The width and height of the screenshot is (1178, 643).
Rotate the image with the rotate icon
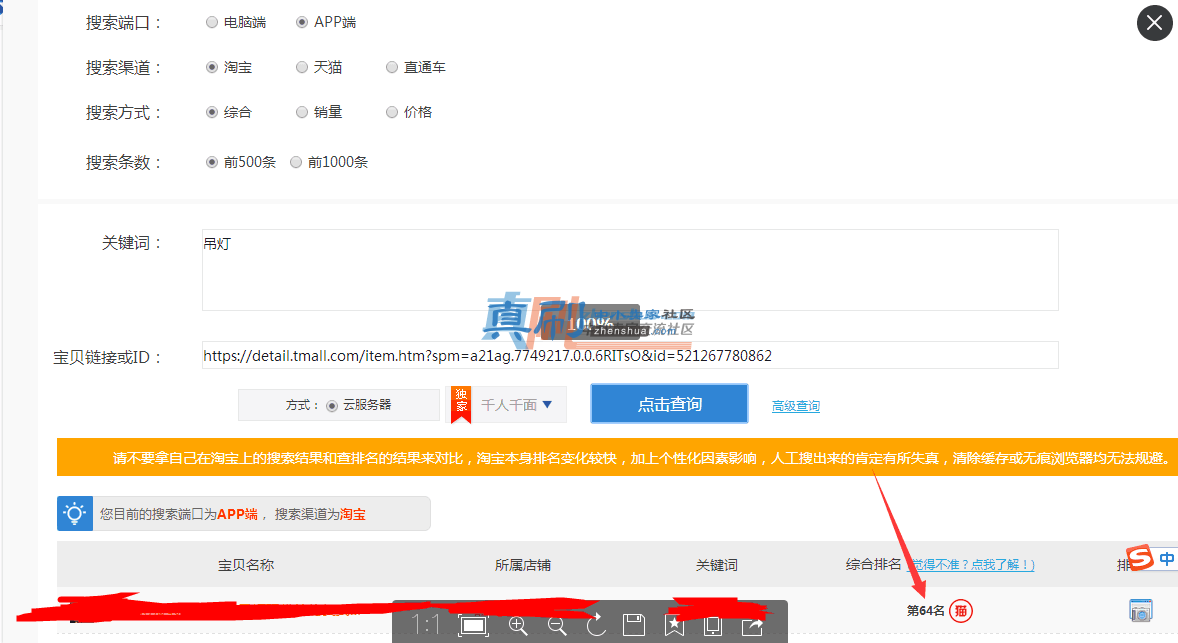[x=597, y=624]
